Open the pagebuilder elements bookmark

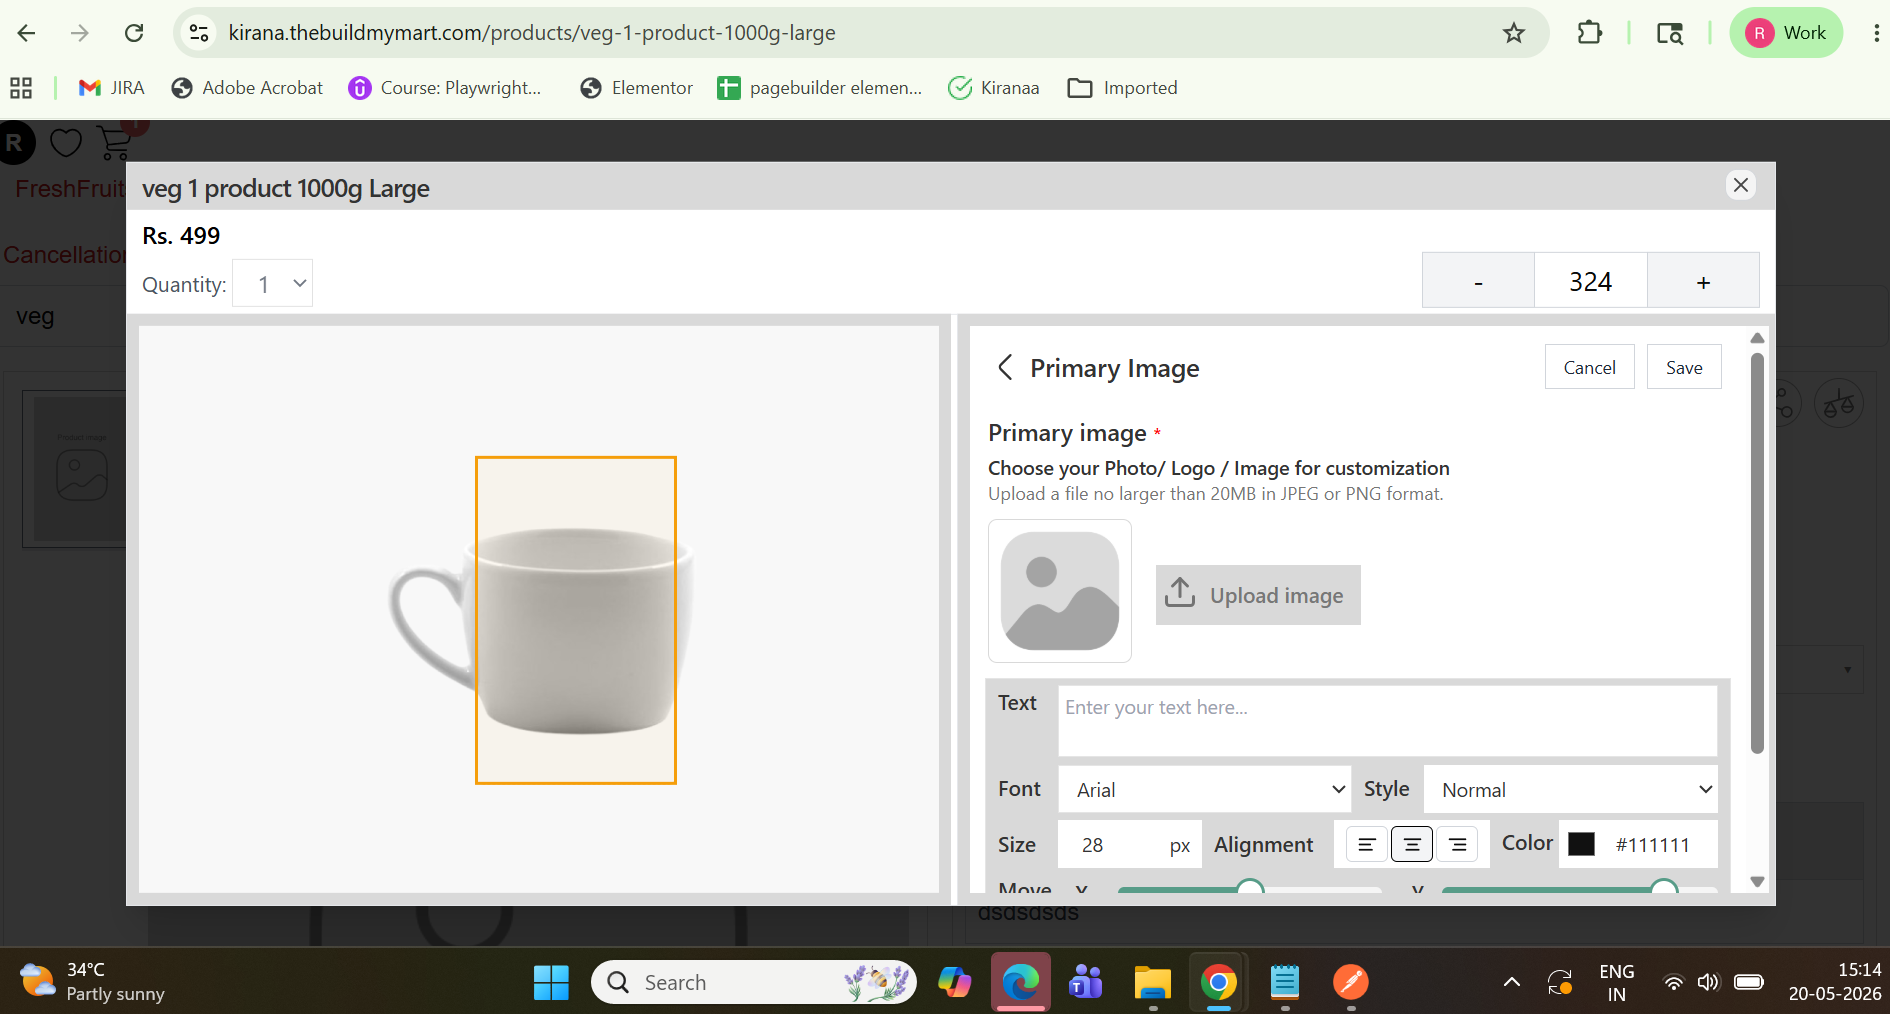point(820,88)
